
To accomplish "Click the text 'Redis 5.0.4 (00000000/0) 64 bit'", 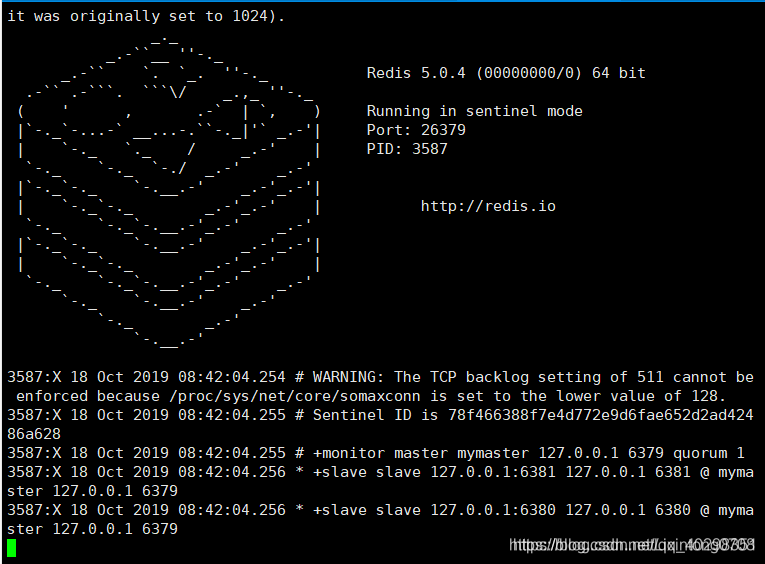I will coord(506,73).
